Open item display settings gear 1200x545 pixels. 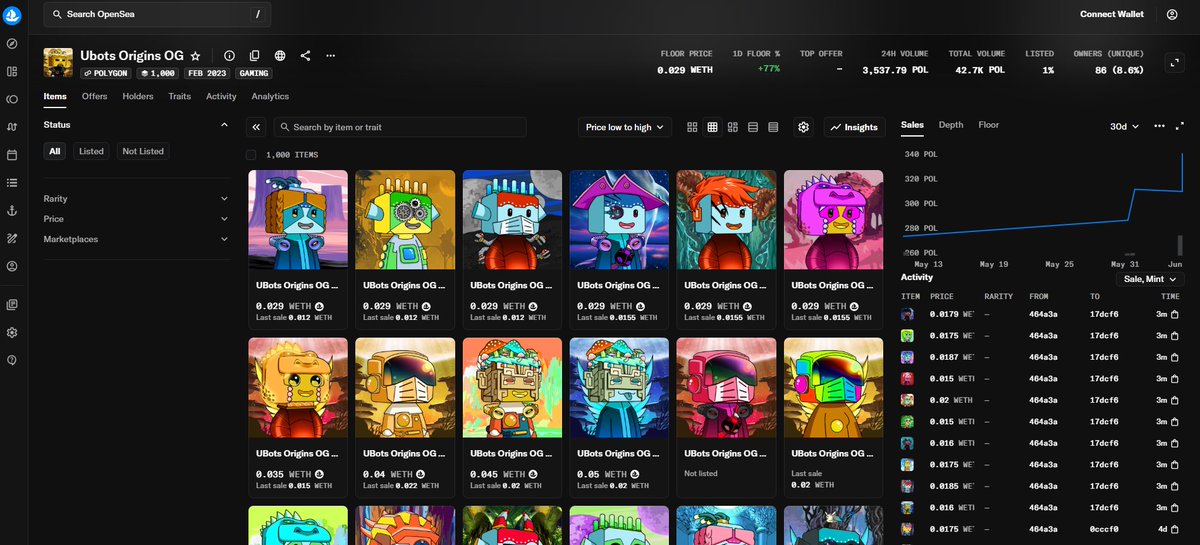(803, 127)
